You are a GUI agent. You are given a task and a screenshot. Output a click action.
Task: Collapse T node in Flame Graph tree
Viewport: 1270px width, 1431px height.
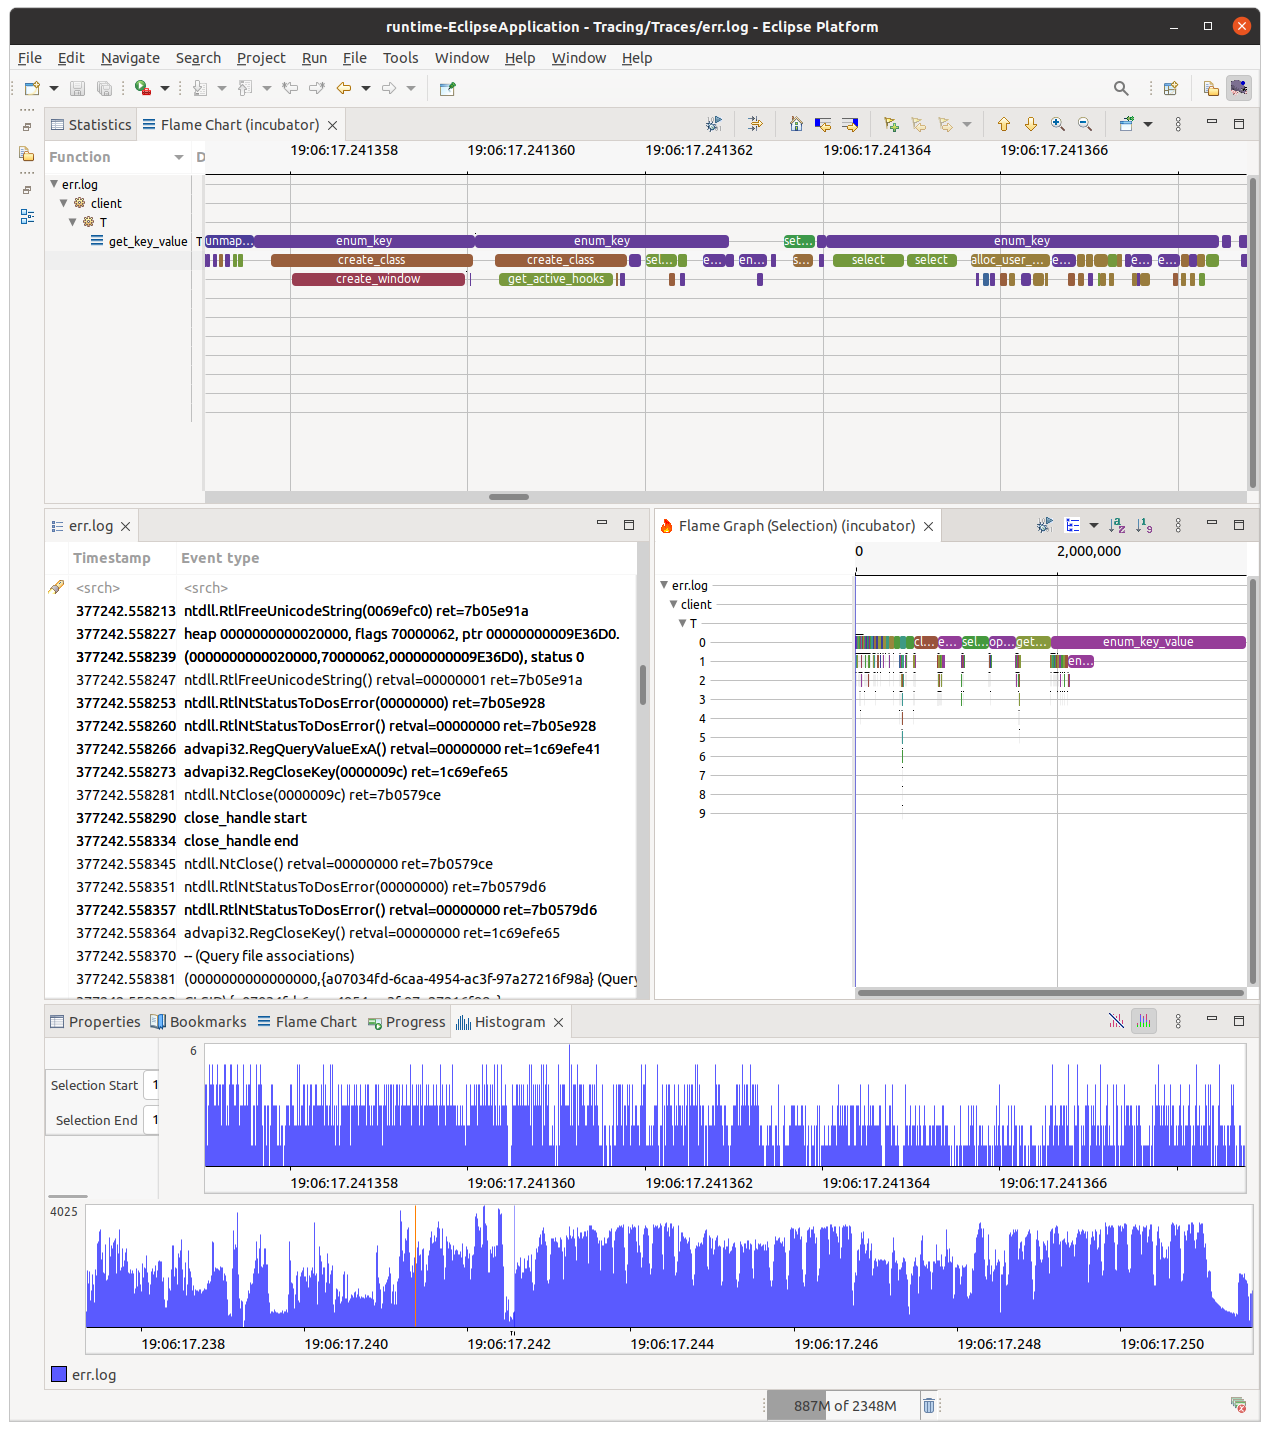coord(682,623)
